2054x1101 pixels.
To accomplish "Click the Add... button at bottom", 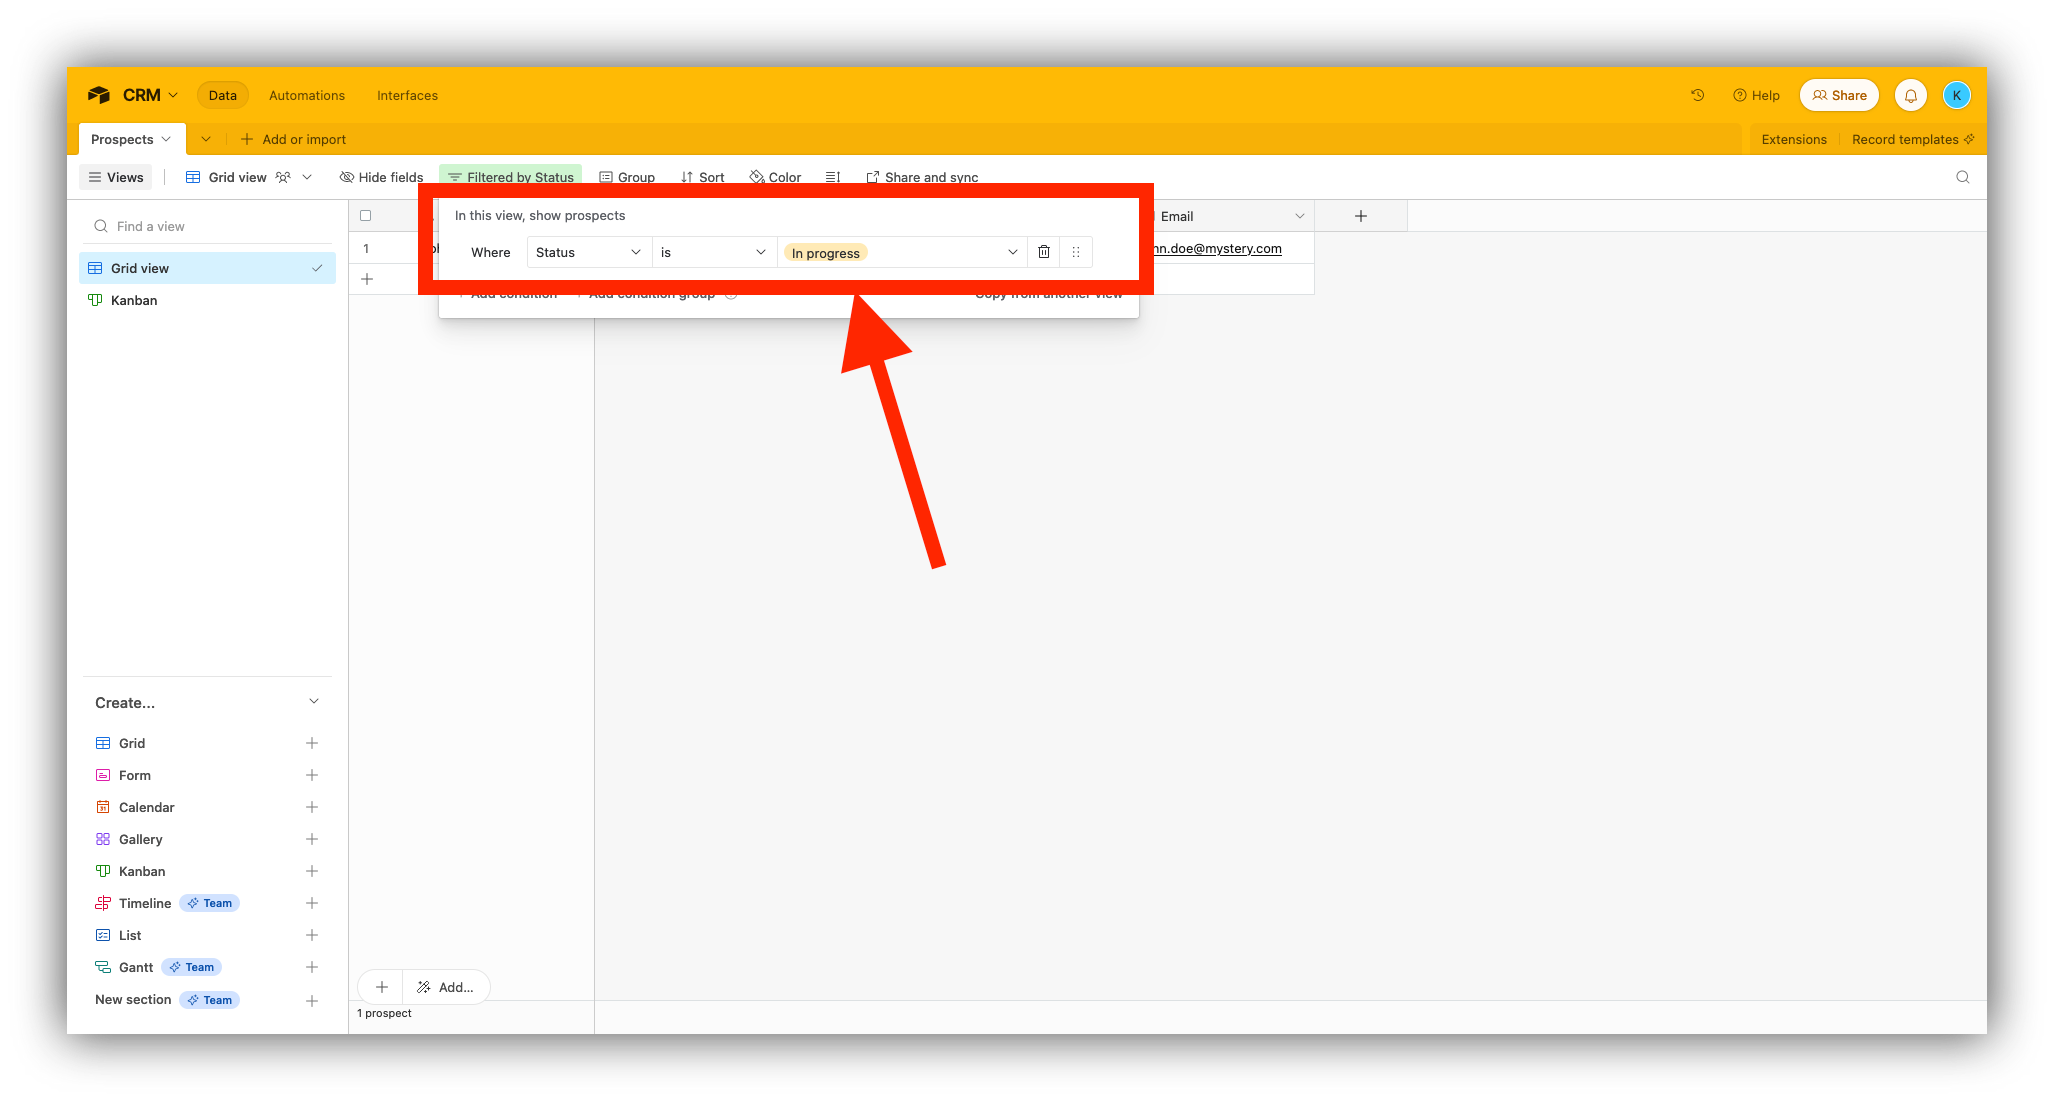I will coord(446,987).
